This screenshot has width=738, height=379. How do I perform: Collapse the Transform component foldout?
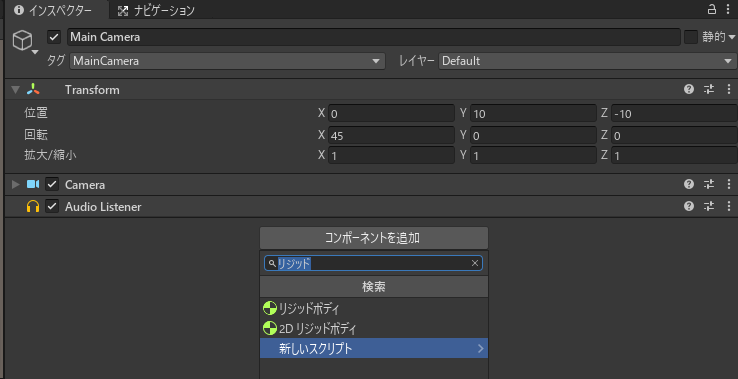click(16, 89)
